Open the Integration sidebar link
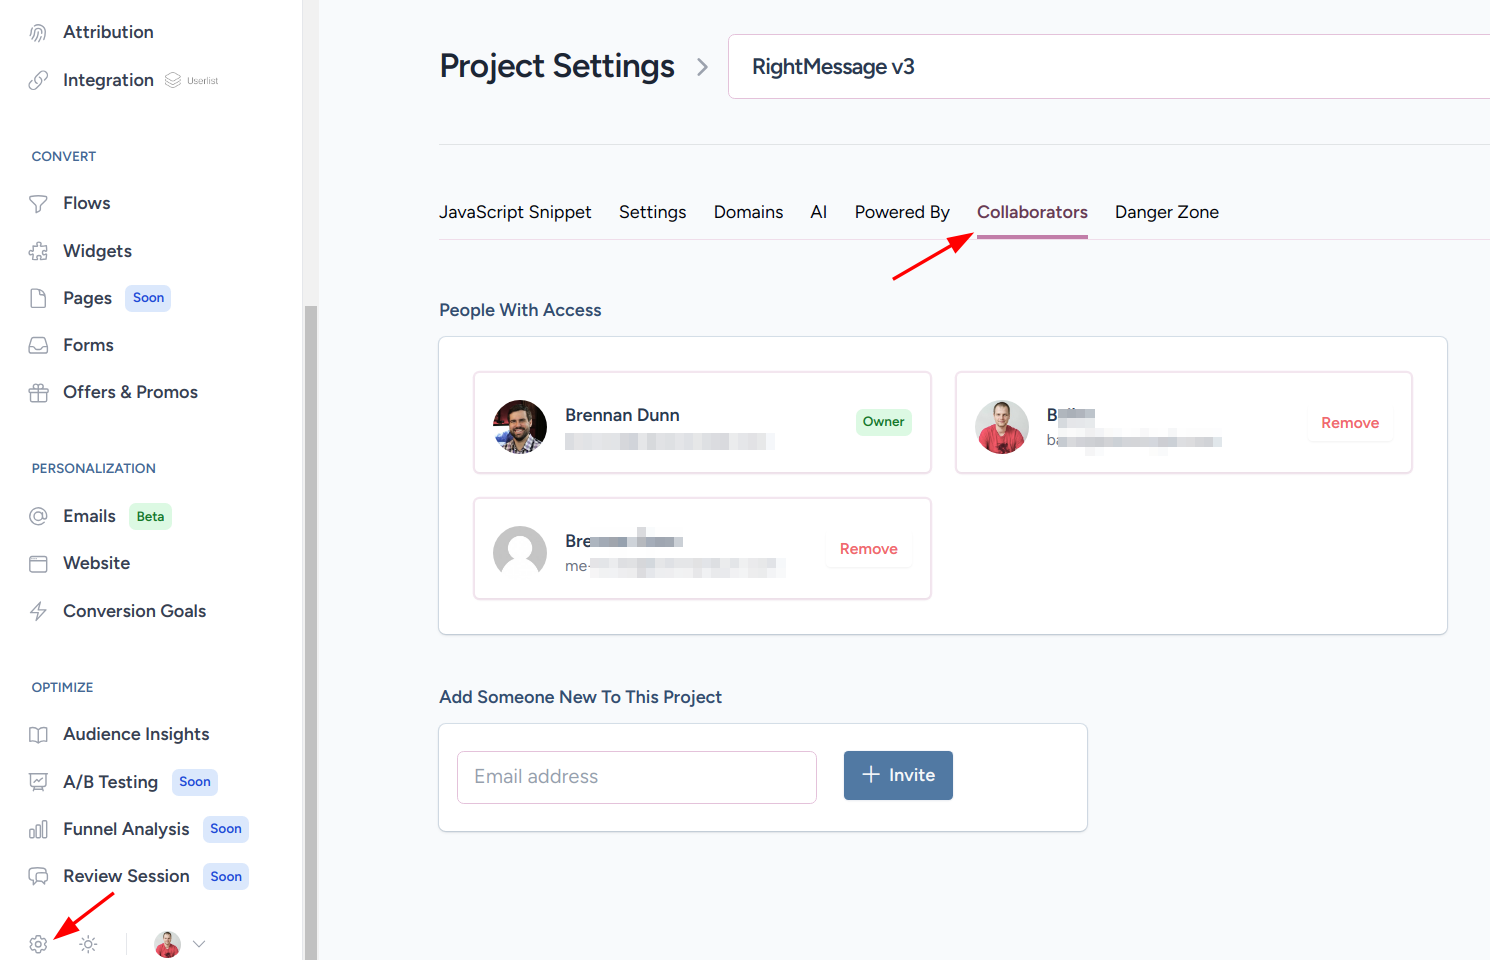This screenshot has height=960, width=1490. 108,80
